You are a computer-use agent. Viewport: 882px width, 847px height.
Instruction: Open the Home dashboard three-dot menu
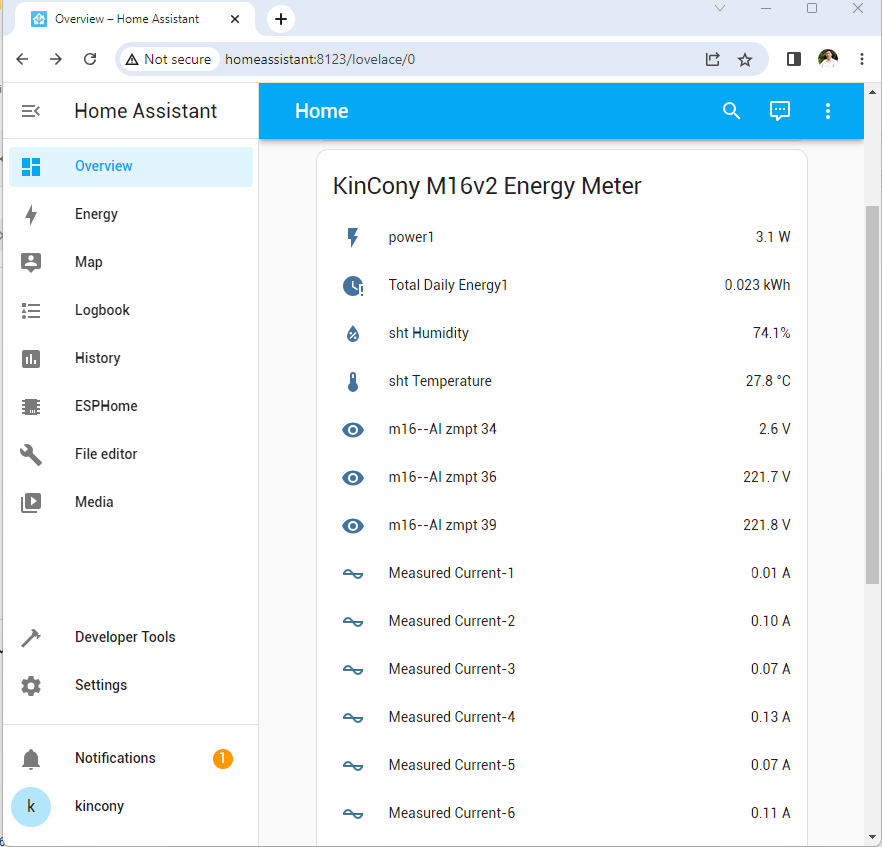coord(828,111)
